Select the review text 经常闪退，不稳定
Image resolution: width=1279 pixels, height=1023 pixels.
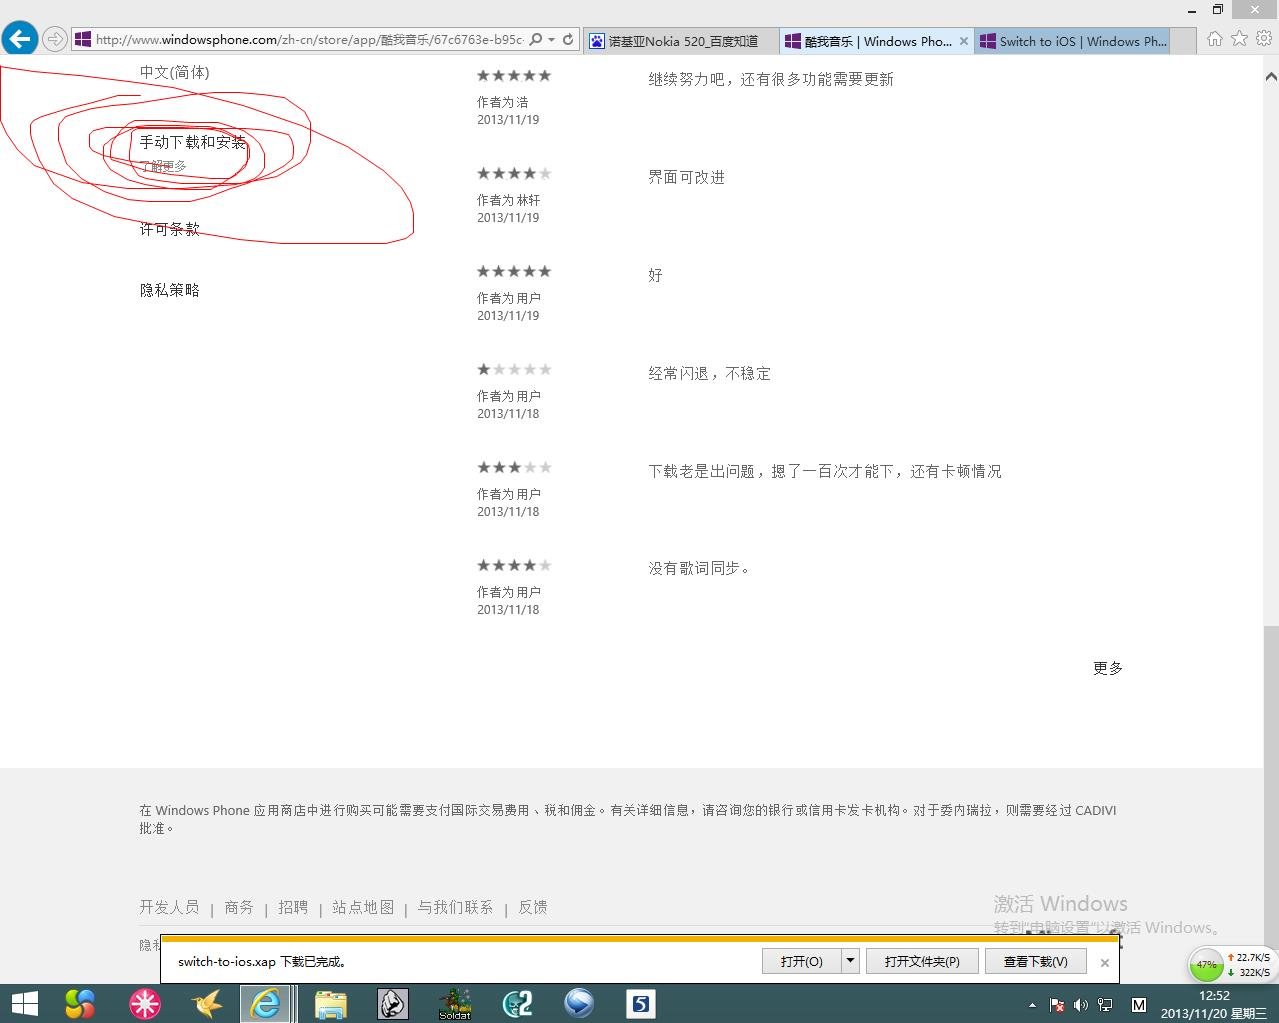(x=709, y=373)
